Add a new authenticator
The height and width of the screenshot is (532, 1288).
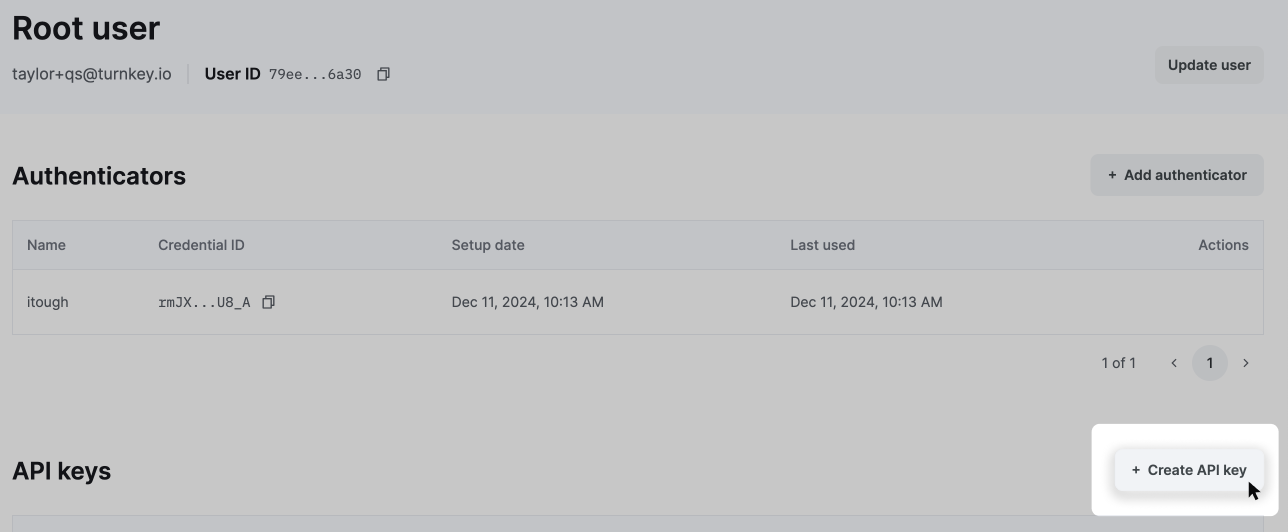(1177, 175)
